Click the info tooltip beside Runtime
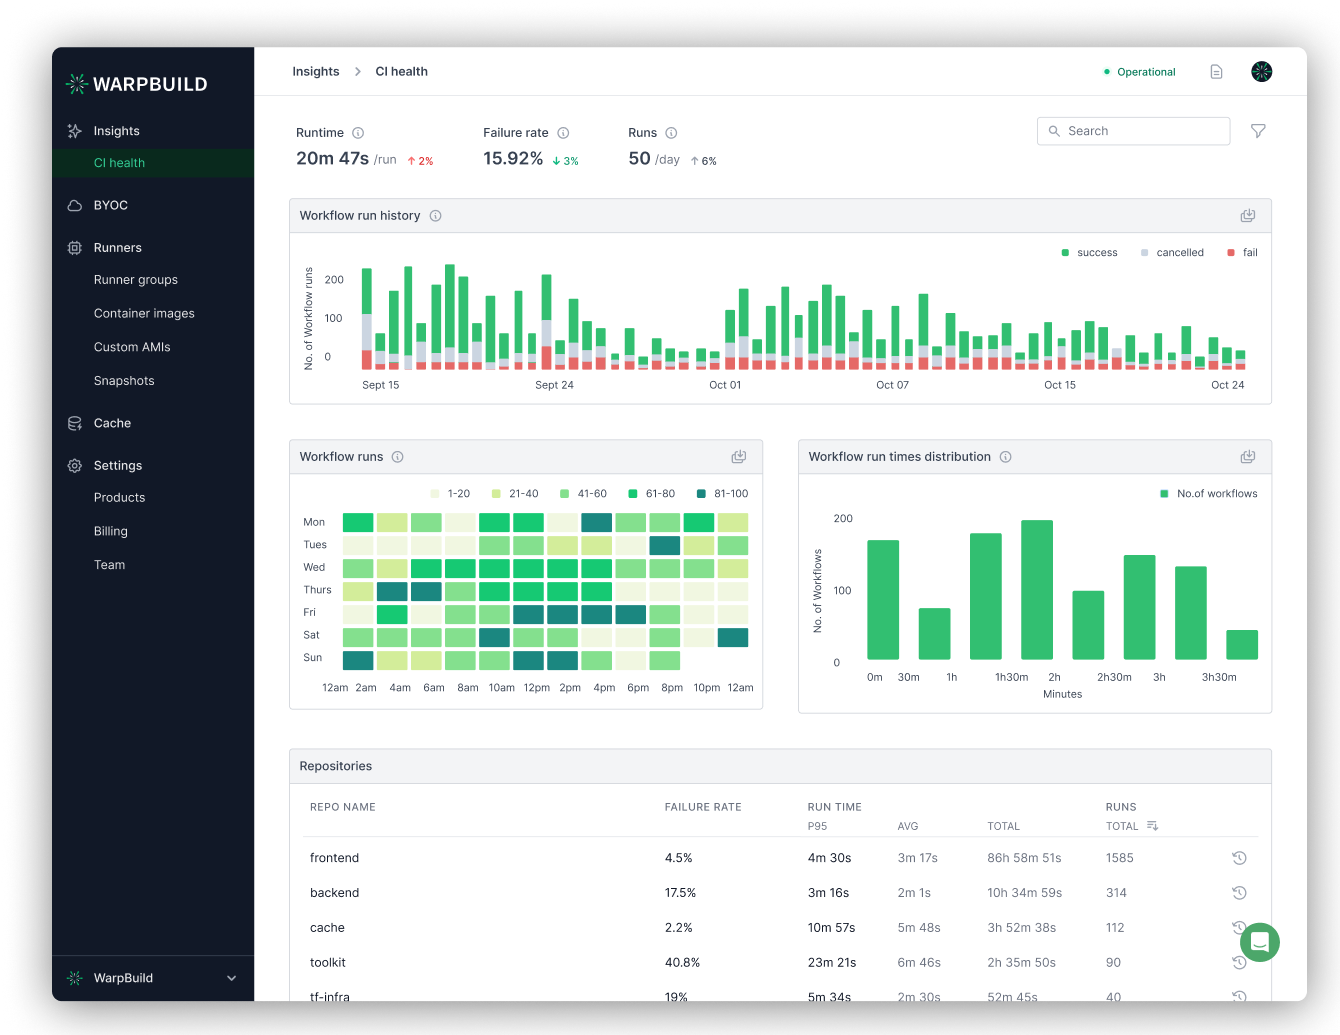 (x=359, y=132)
